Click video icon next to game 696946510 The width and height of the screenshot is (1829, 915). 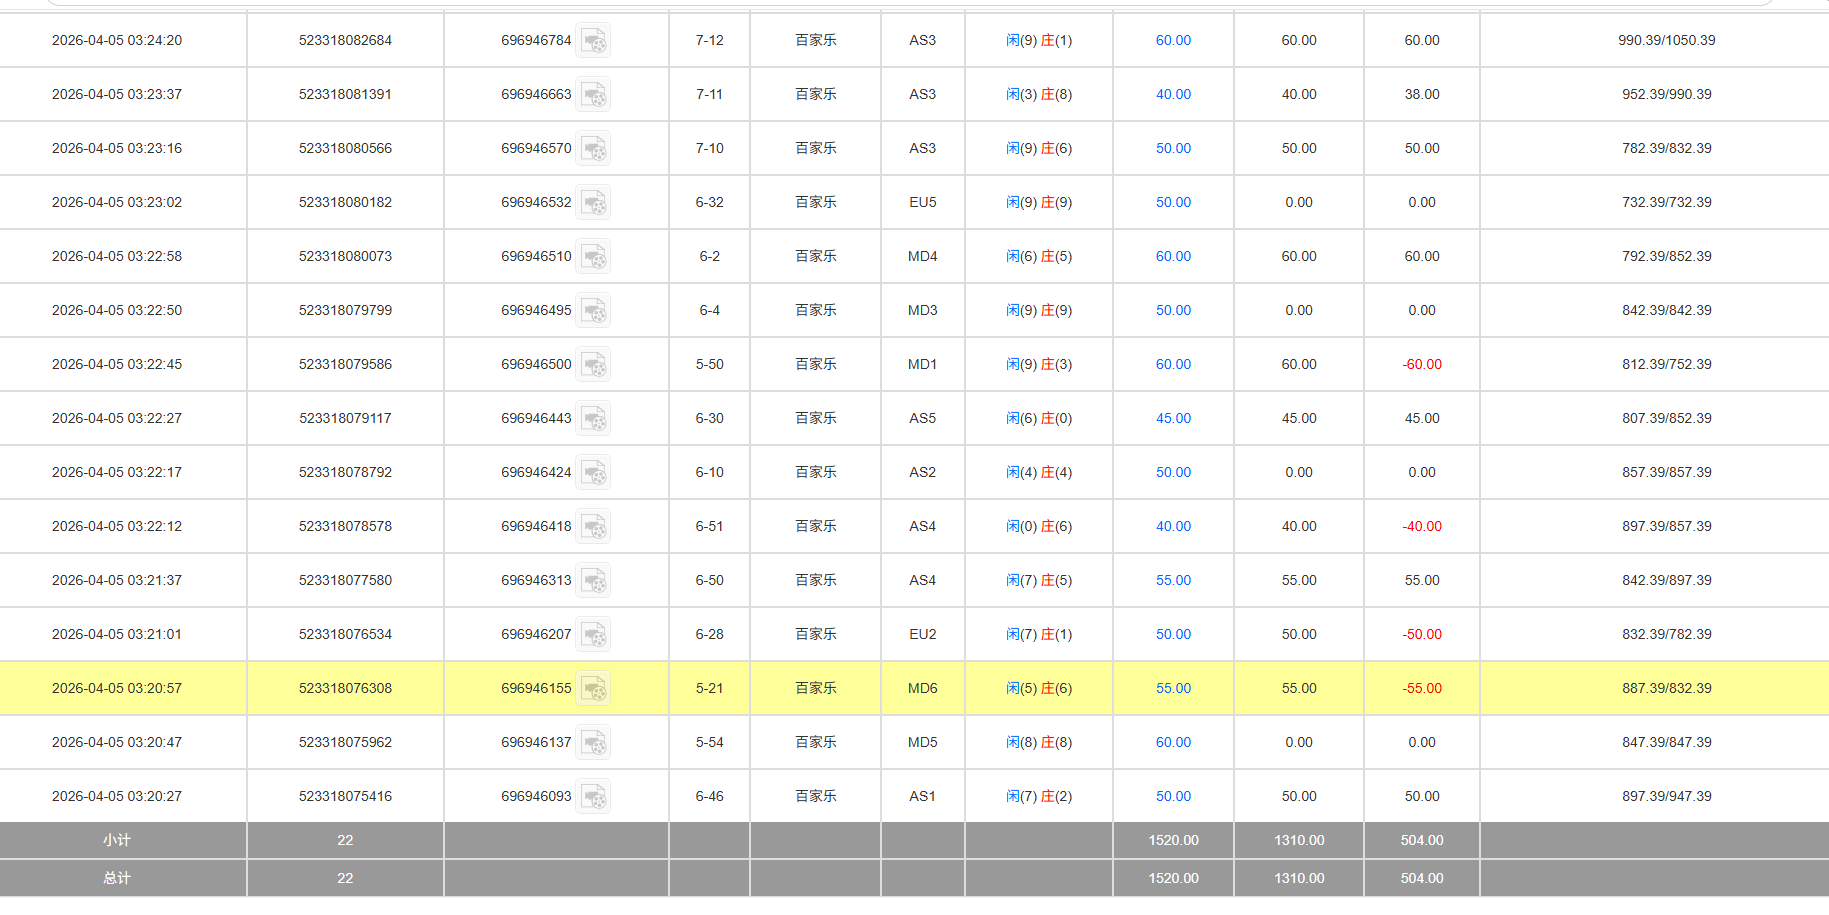click(x=594, y=257)
